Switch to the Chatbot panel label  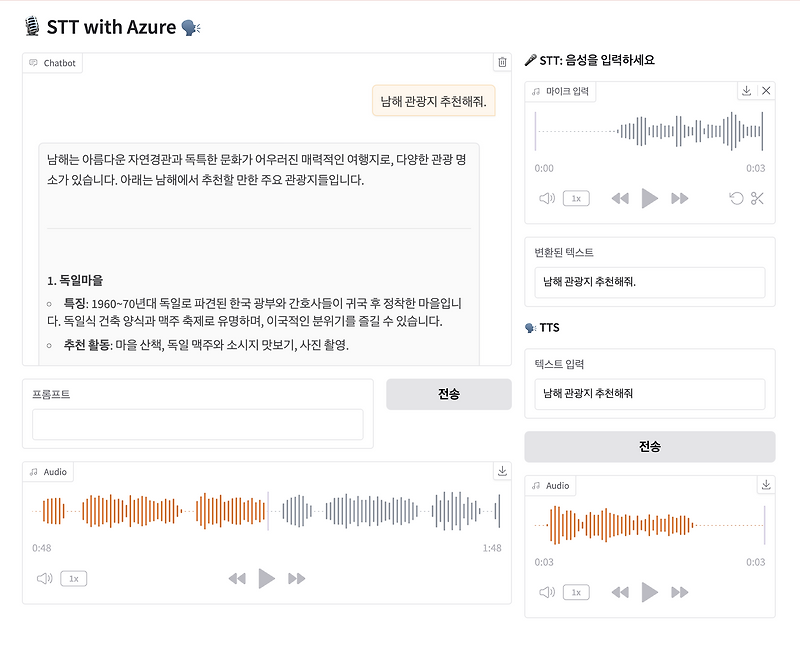[x=55, y=63]
